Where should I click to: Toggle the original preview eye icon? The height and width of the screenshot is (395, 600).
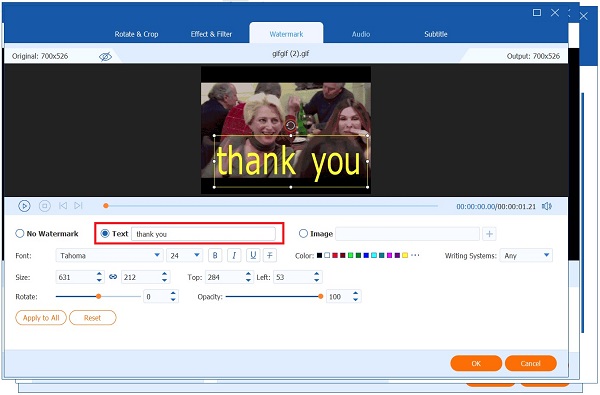coord(105,57)
